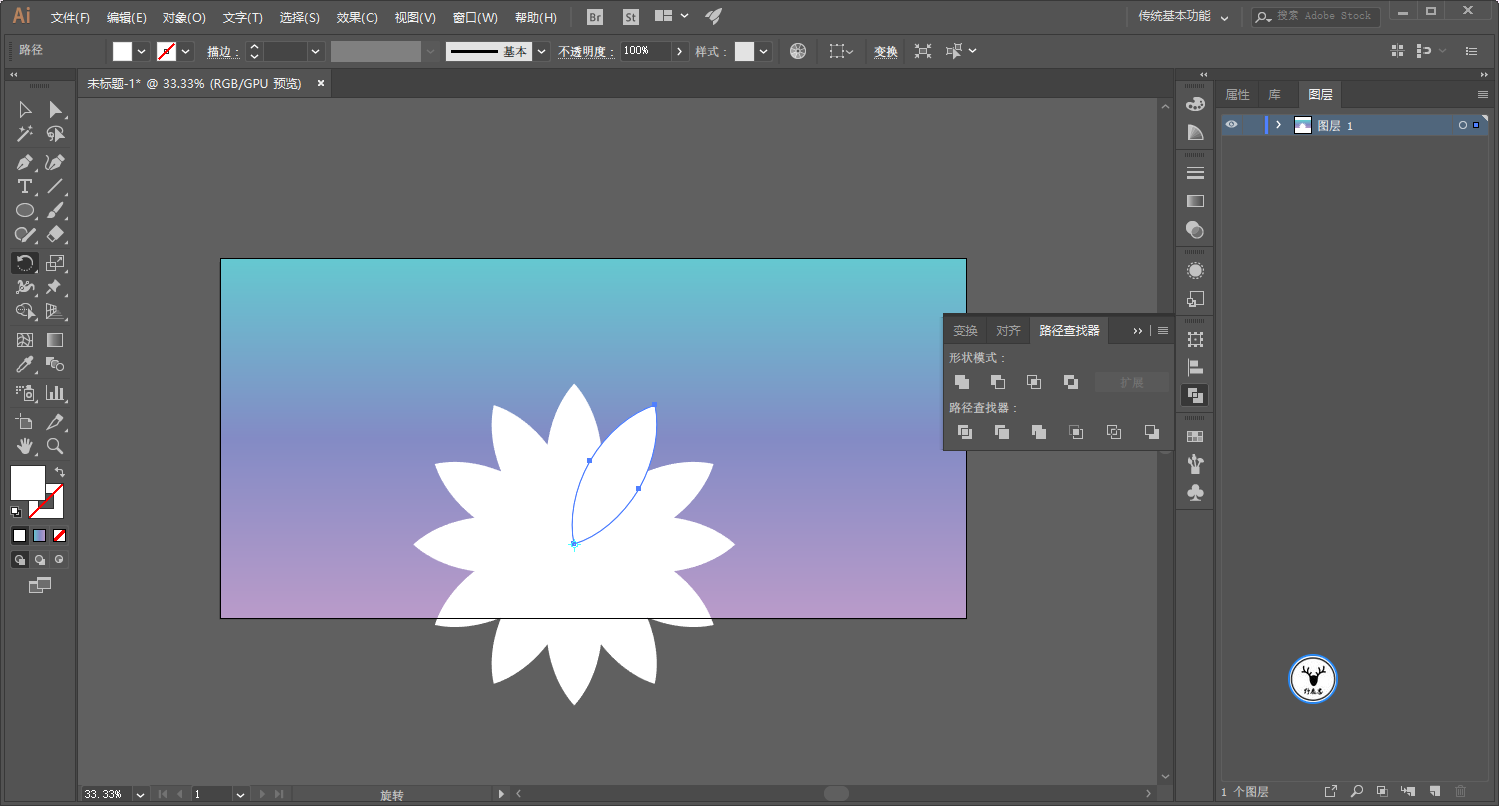Select the Line Segment tool
The image size is (1499, 806).
pos(55,186)
